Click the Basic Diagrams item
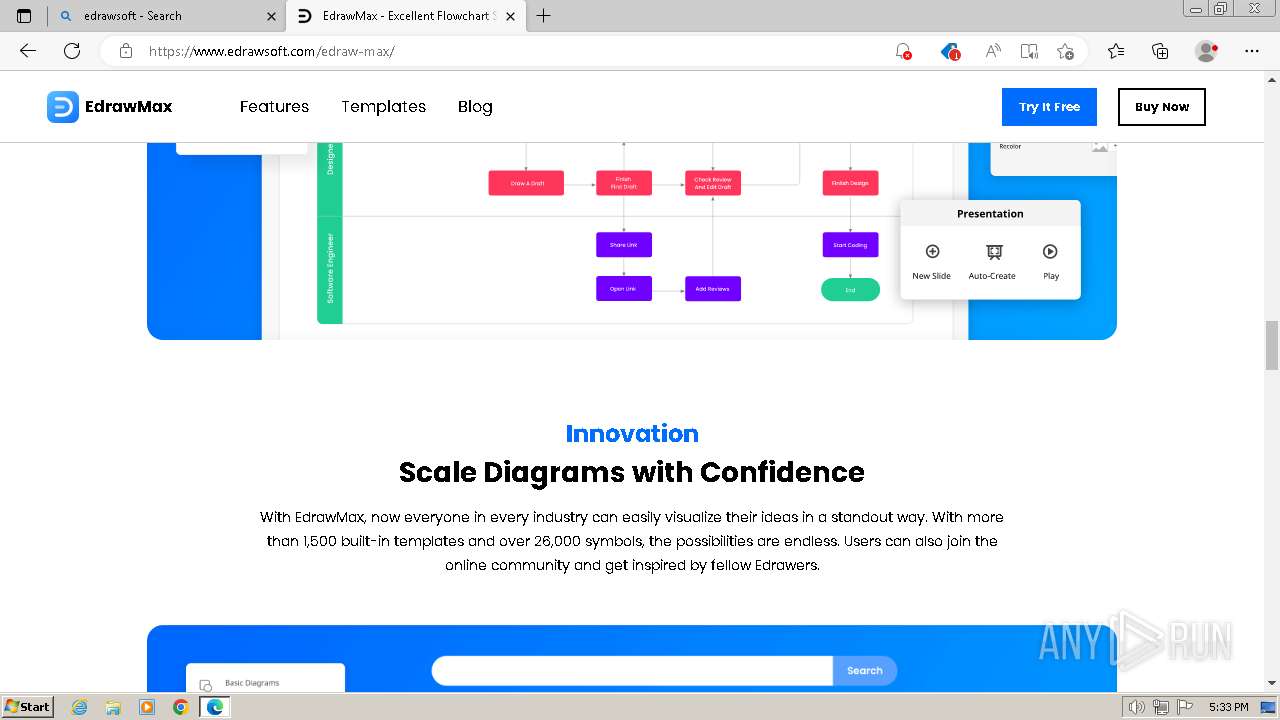This screenshot has height=720, width=1280. click(x=252, y=683)
